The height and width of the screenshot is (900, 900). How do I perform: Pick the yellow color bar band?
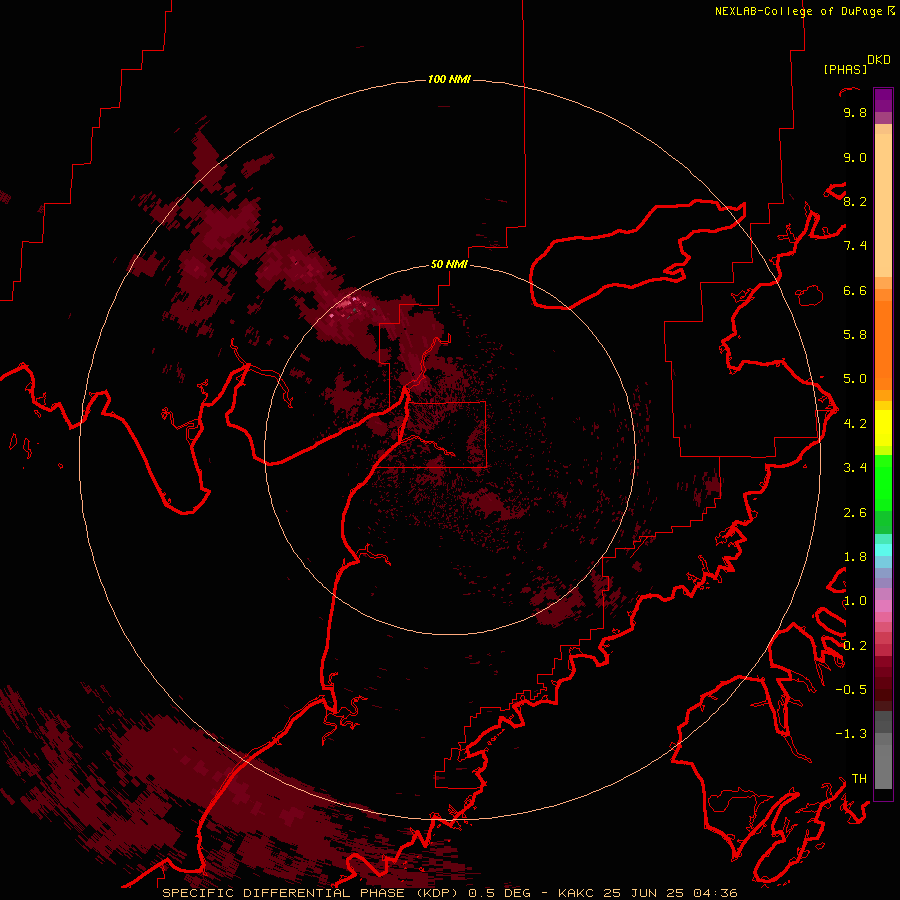point(883,428)
